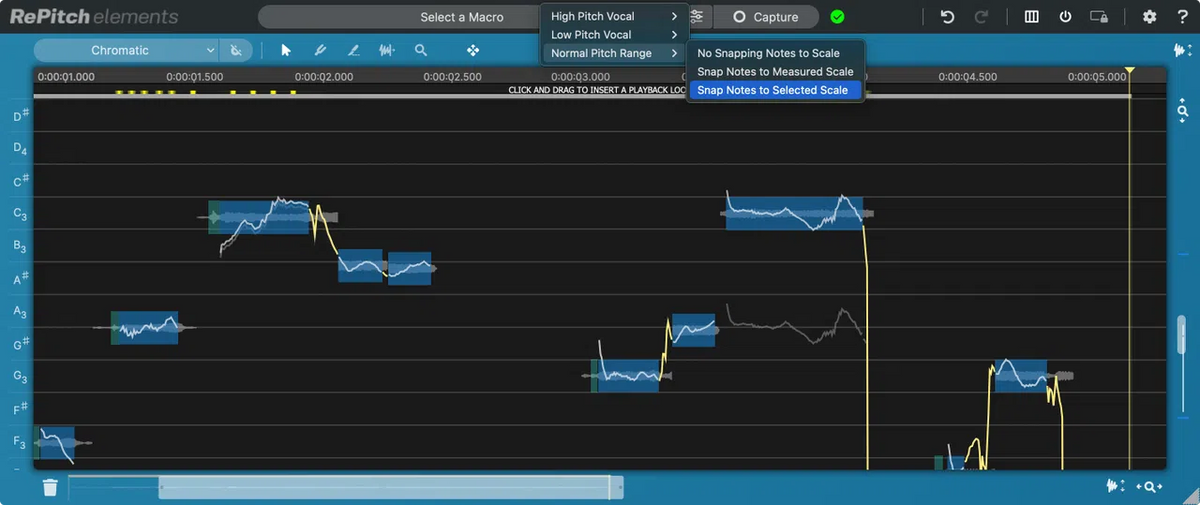Choose the waveform split tool
Viewport: 1200px width, 505px height.
(x=387, y=50)
